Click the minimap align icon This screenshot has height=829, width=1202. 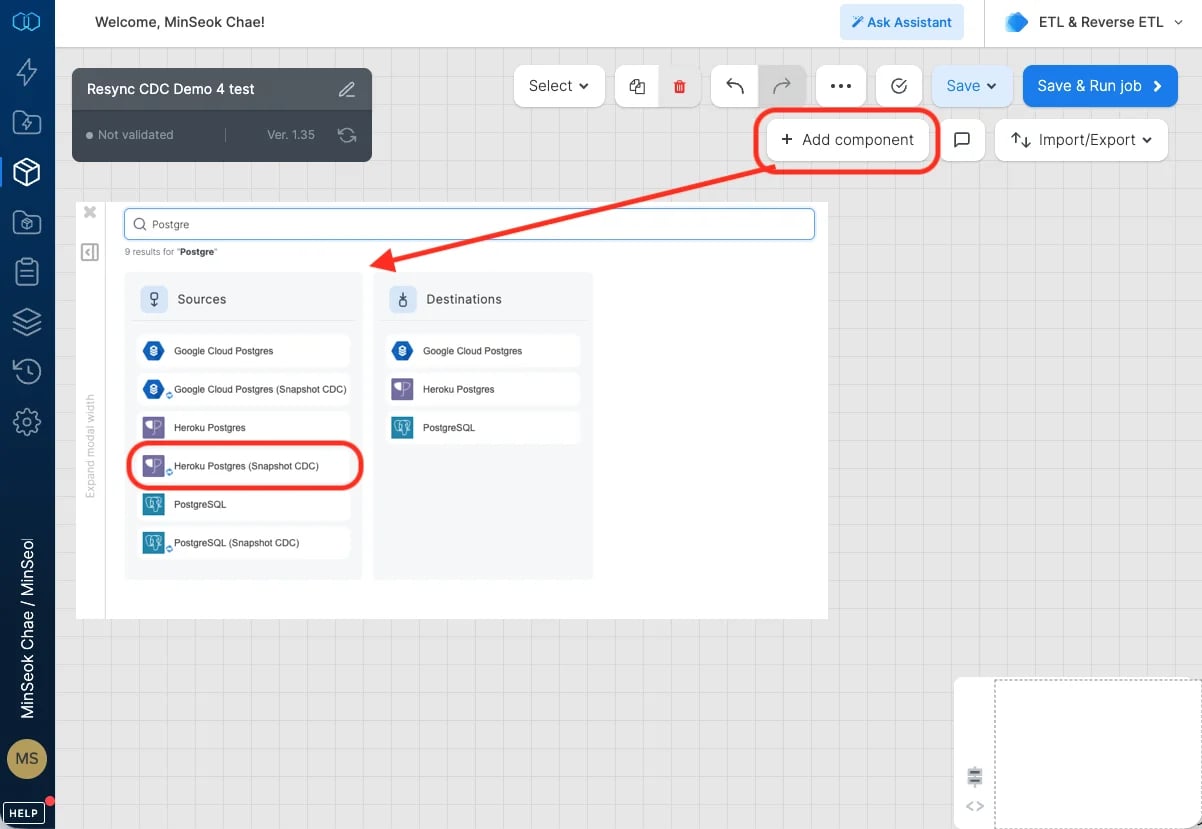pos(975,777)
